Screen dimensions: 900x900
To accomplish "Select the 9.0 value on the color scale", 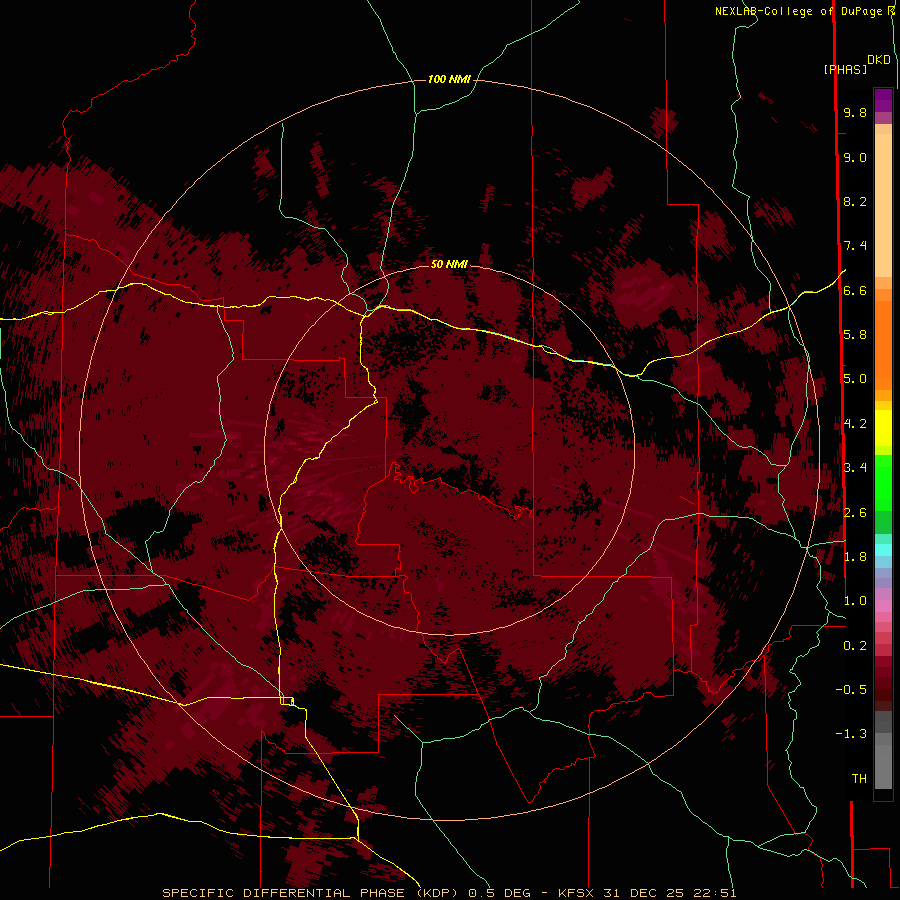I will pos(855,157).
